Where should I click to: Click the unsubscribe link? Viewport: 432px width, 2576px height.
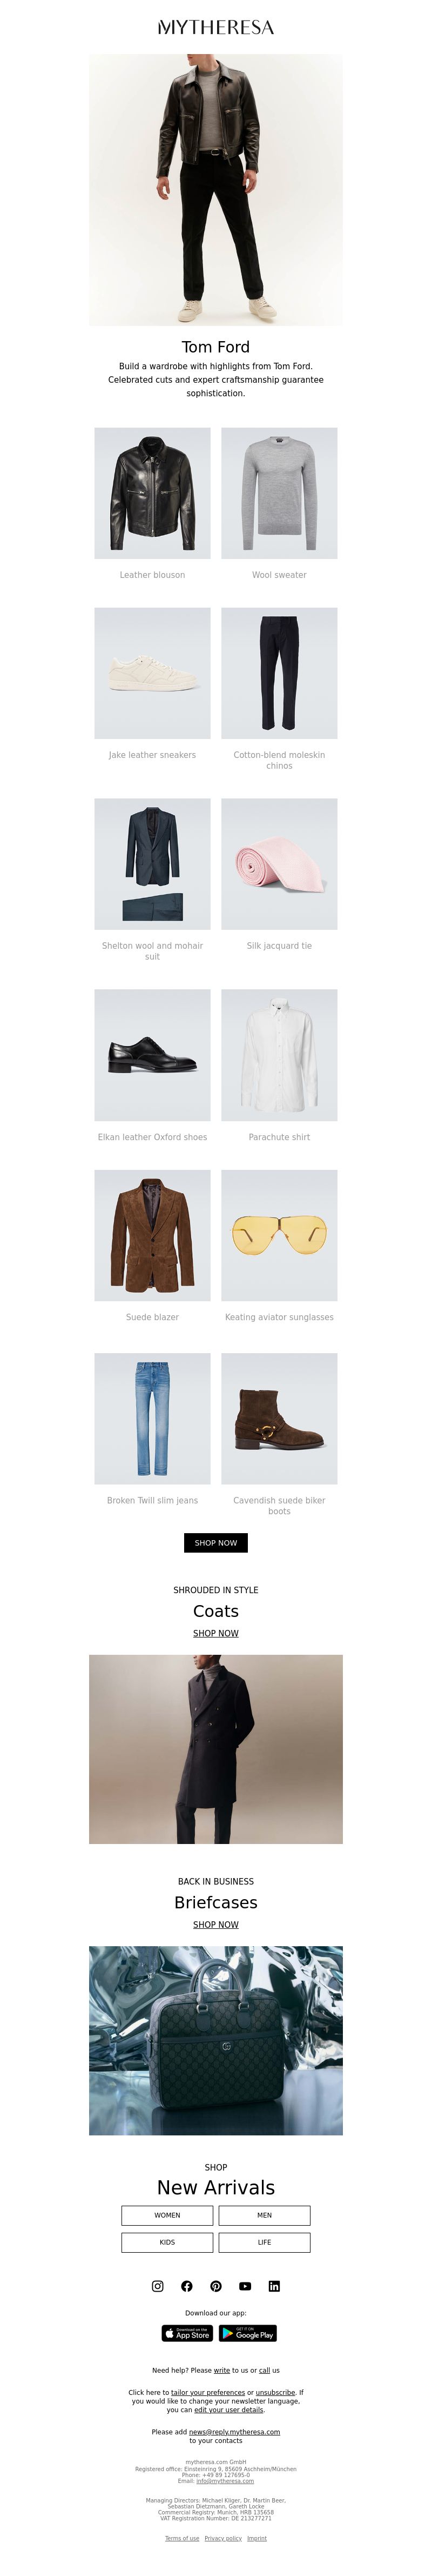point(275,2392)
